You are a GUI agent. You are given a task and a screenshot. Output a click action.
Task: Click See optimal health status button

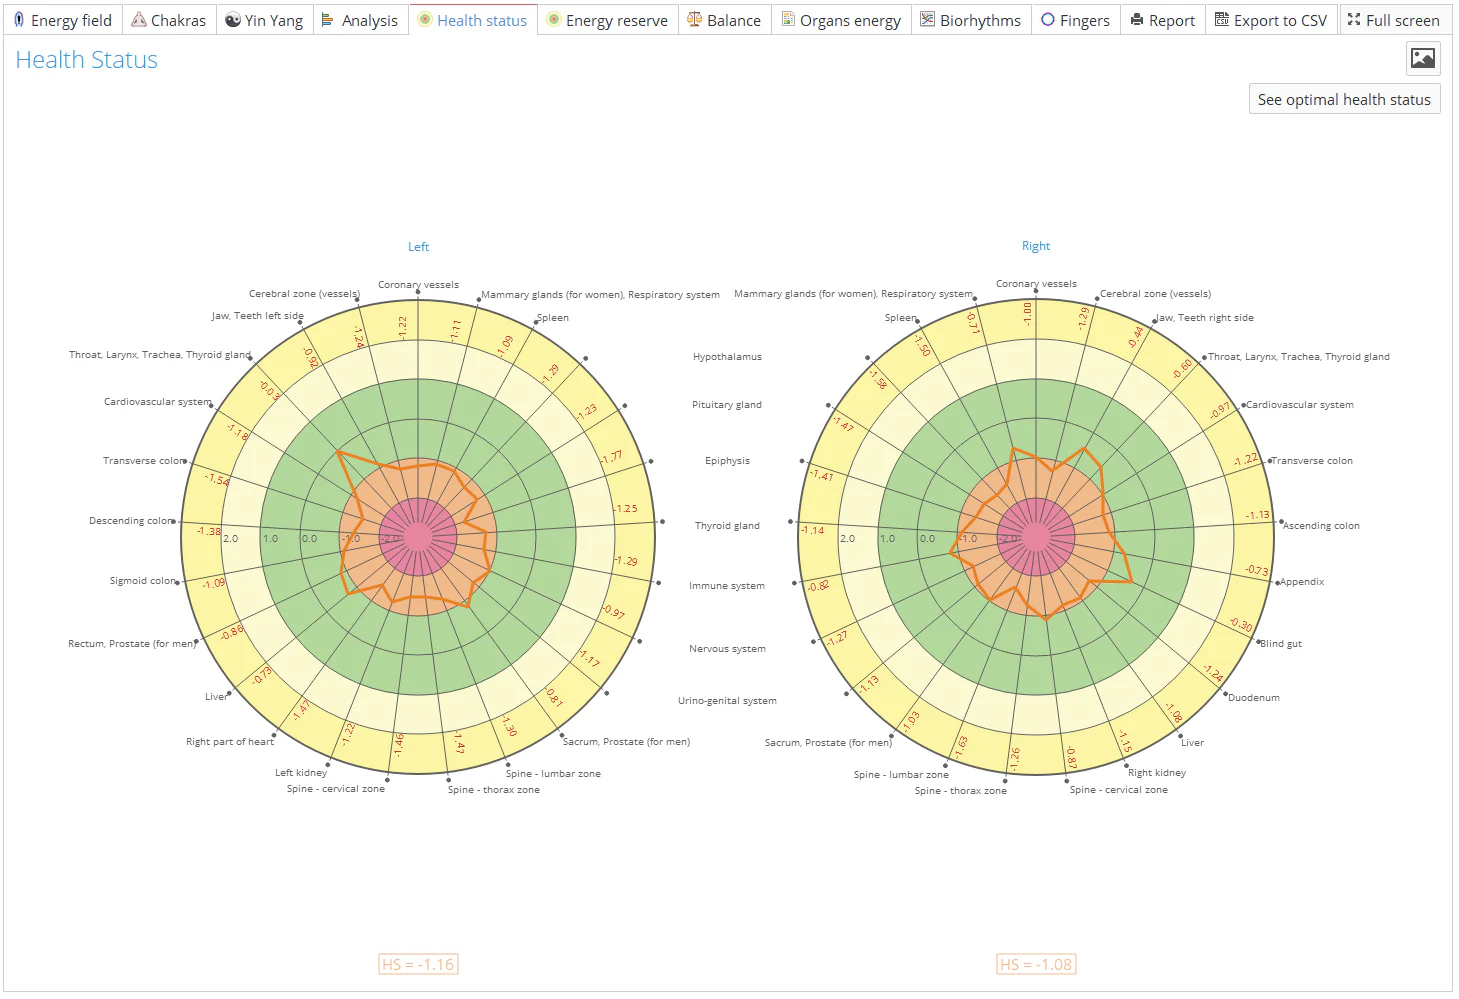pyautogui.click(x=1343, y=99)
